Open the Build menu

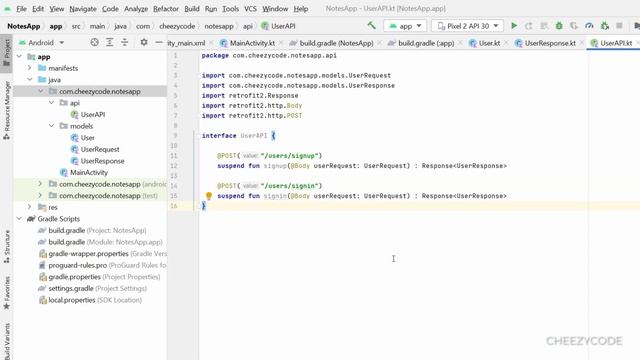(x=191, y=9)
